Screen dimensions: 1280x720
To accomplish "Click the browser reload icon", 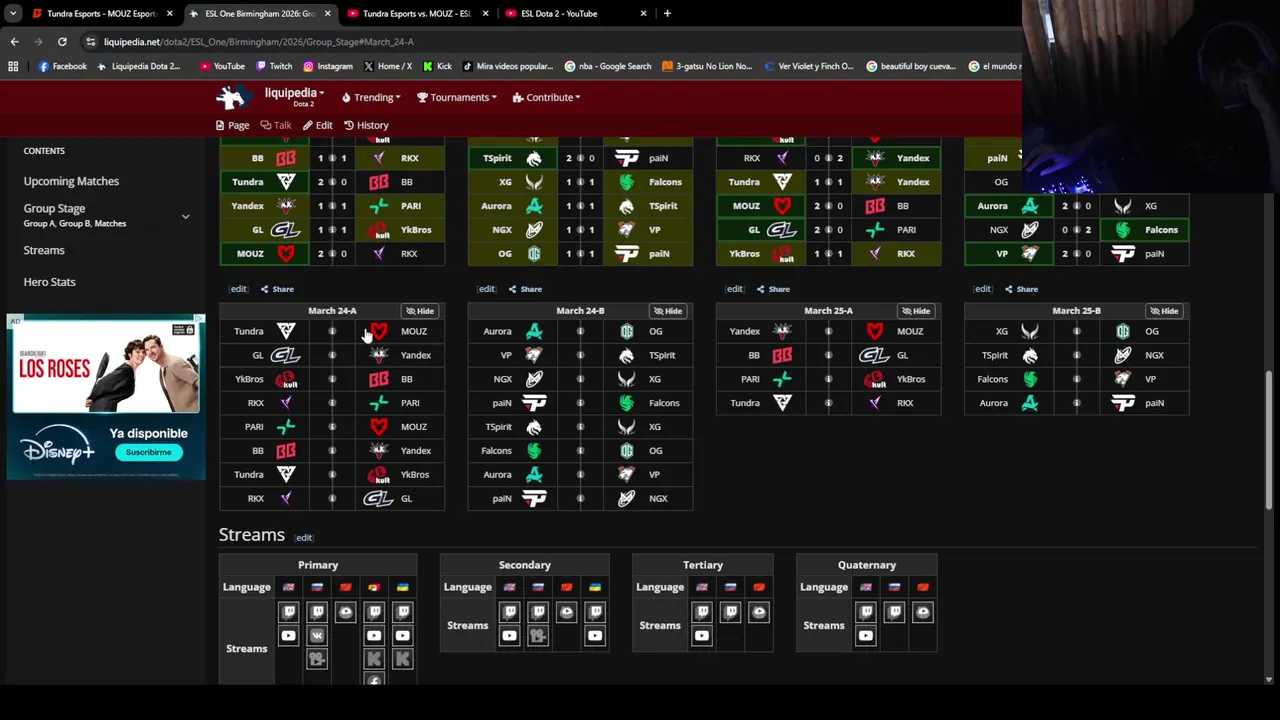I will coord(62,42).
